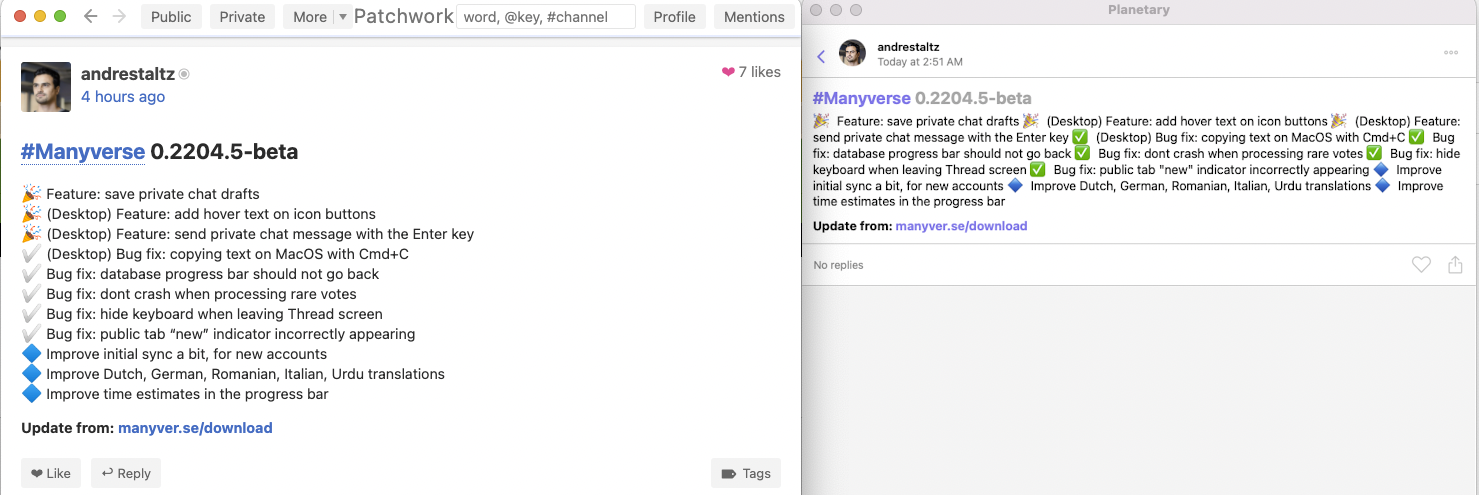Select 'Improve time estimates in the progress bar' in Patchwork
The image size is (1479, 495).
(187, 394)
